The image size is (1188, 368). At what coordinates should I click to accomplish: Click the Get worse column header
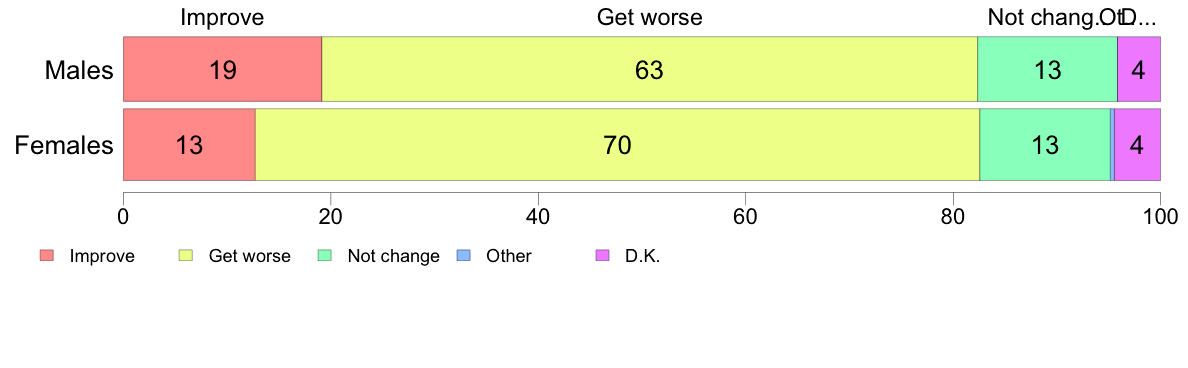[649, 17]
